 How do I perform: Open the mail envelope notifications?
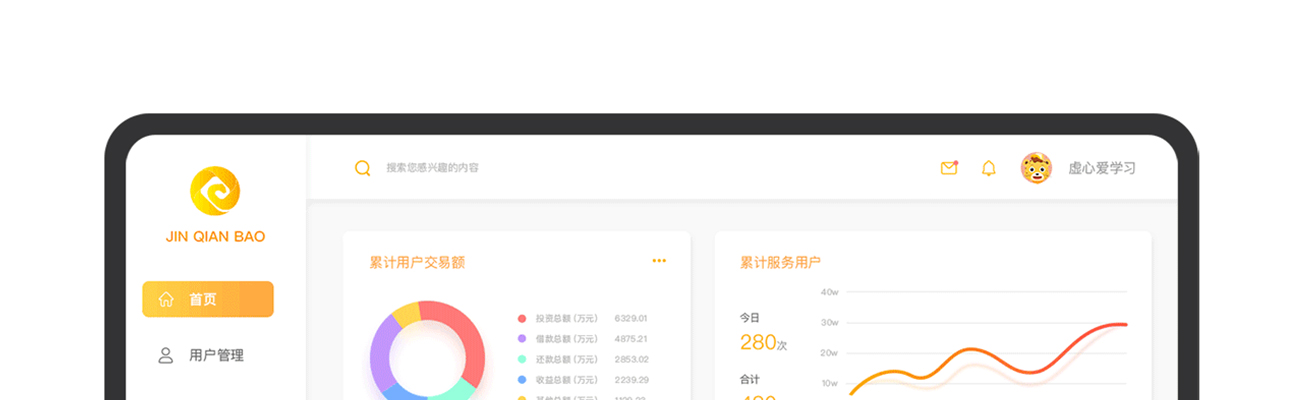coord(949,168)
